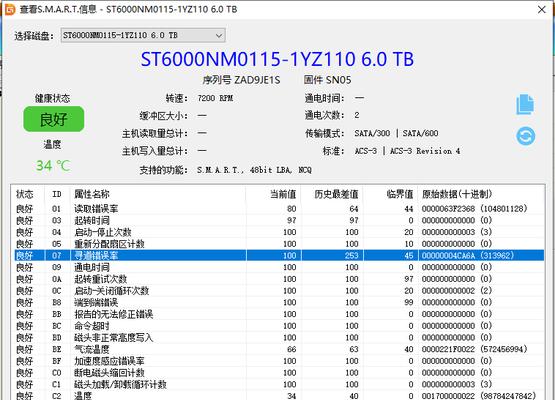Click the 状态 column header
This screenshot has width=555, height=400.
(x=25, y=194)
